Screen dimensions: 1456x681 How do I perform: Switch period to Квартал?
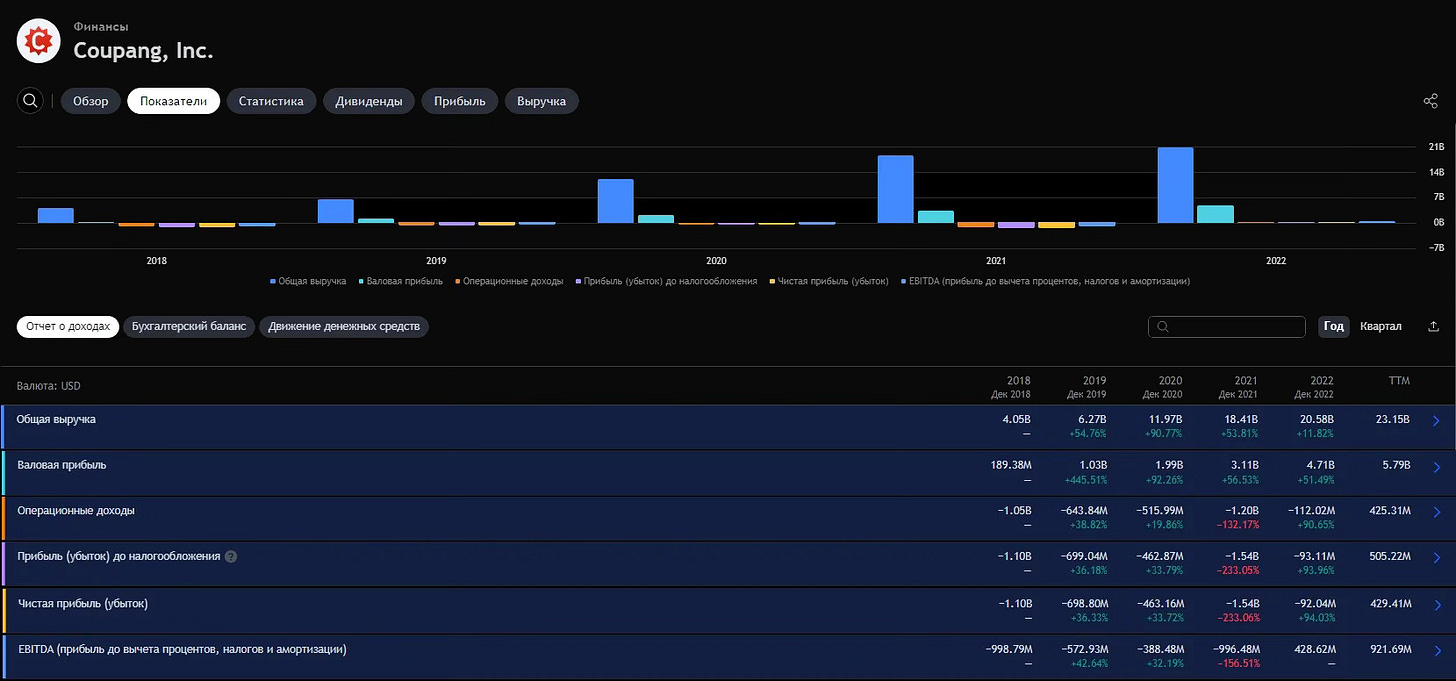pos(1381,327)
